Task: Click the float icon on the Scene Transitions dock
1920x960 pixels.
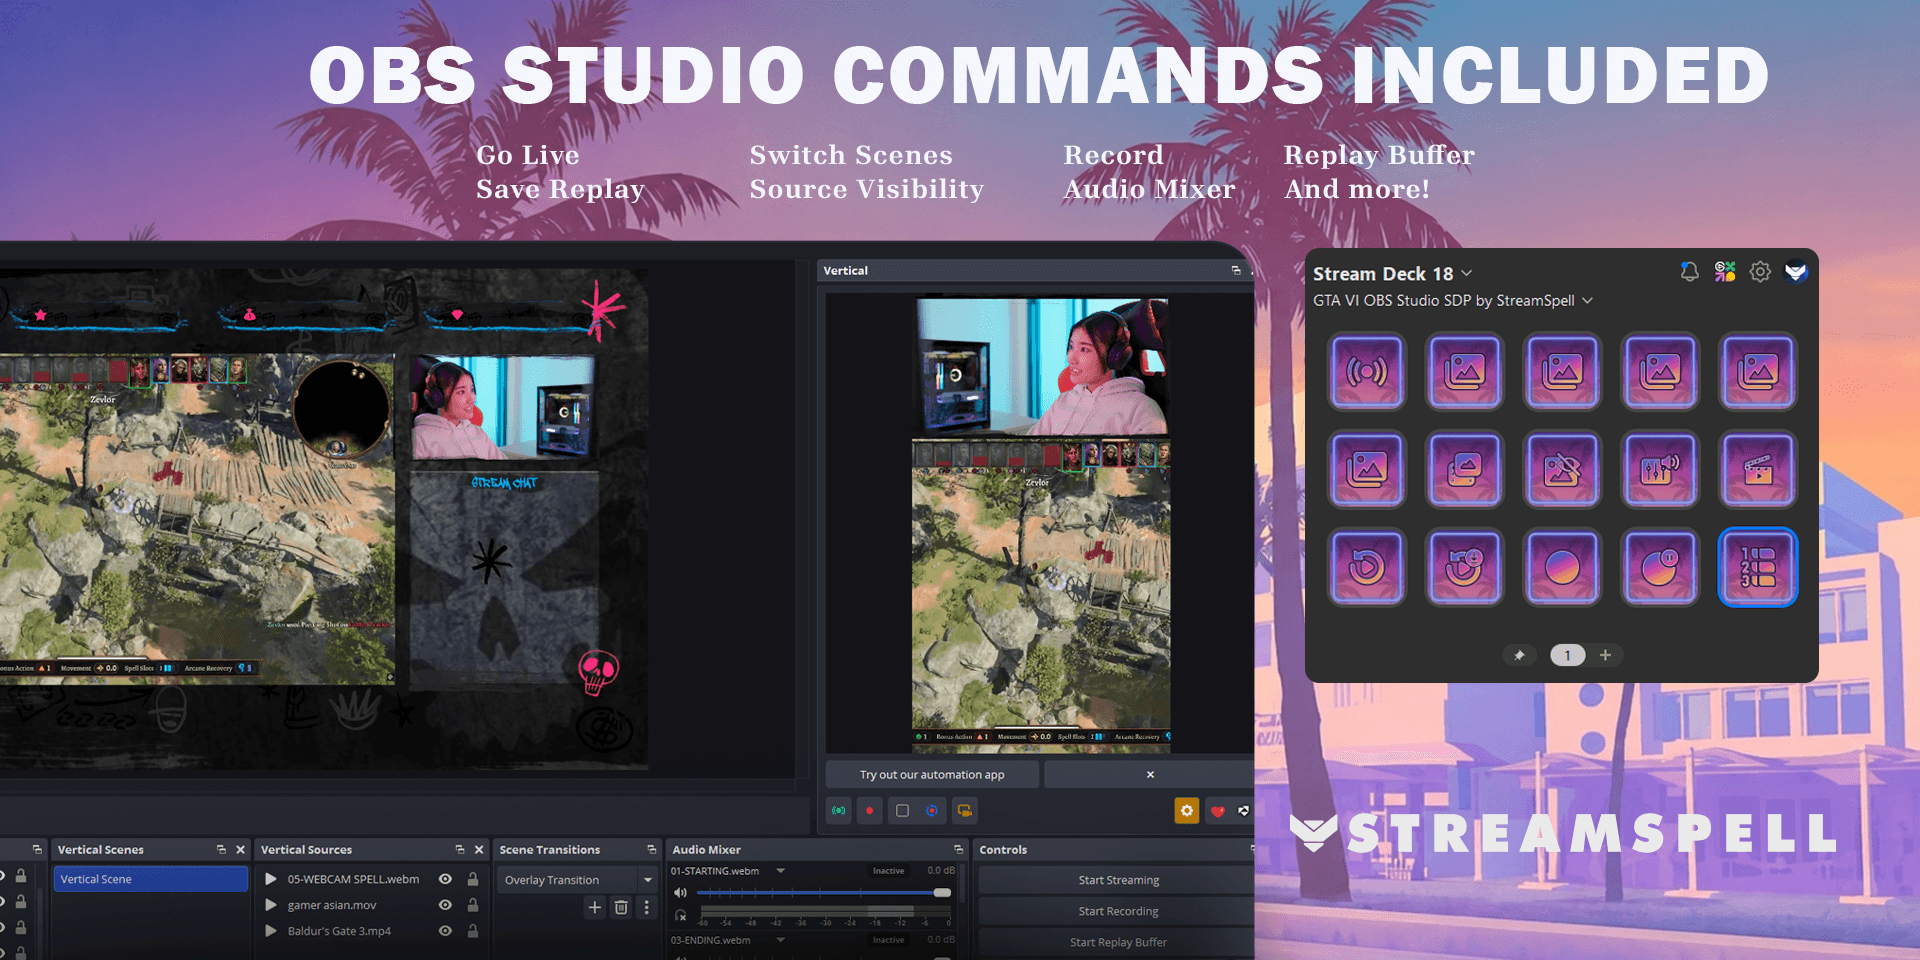Action: click(x=651, y=849)
